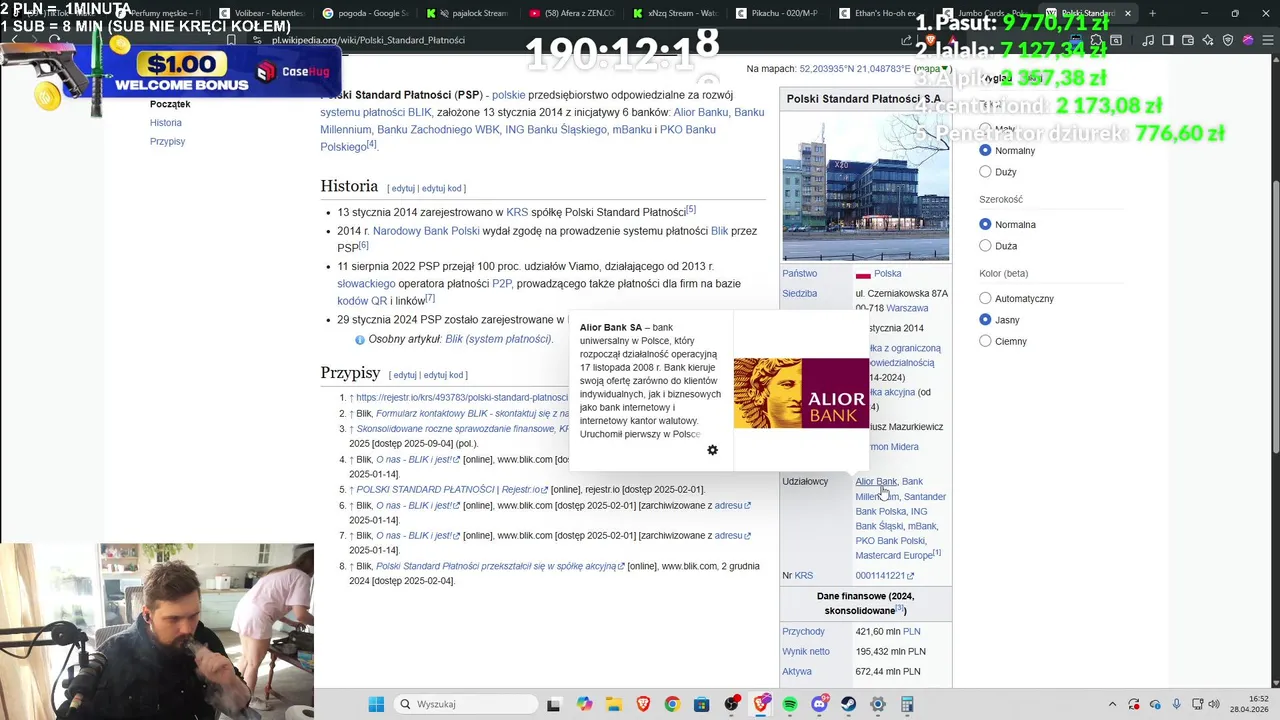Select the Jasny color mode
Viewport: 1280px width, 720px height.
pos(985,320)
